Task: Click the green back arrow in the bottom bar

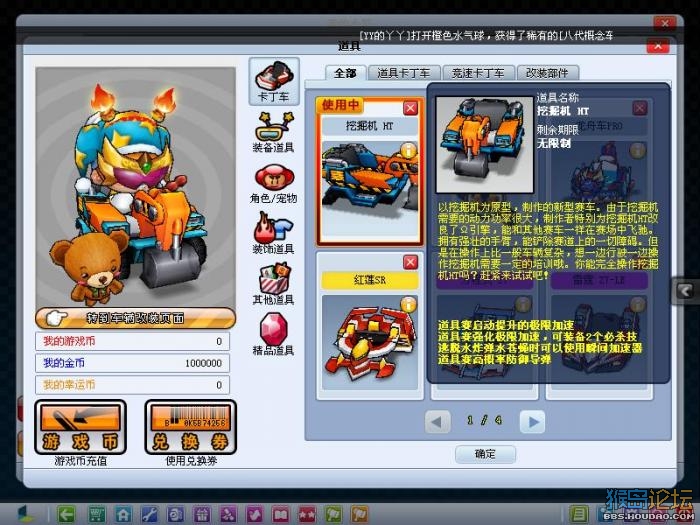Action: click(x=67, y=515)
